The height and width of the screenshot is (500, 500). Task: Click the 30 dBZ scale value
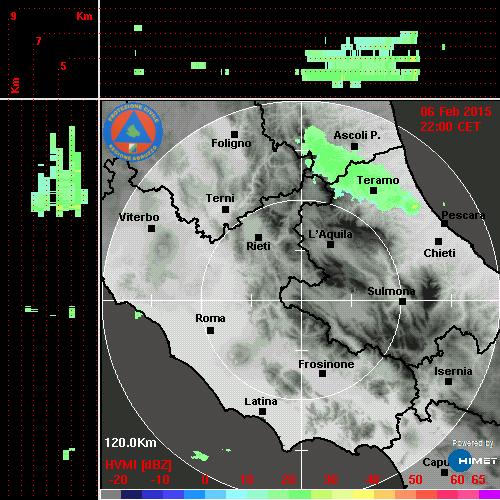pyautogui.click(x=330, y=480)
